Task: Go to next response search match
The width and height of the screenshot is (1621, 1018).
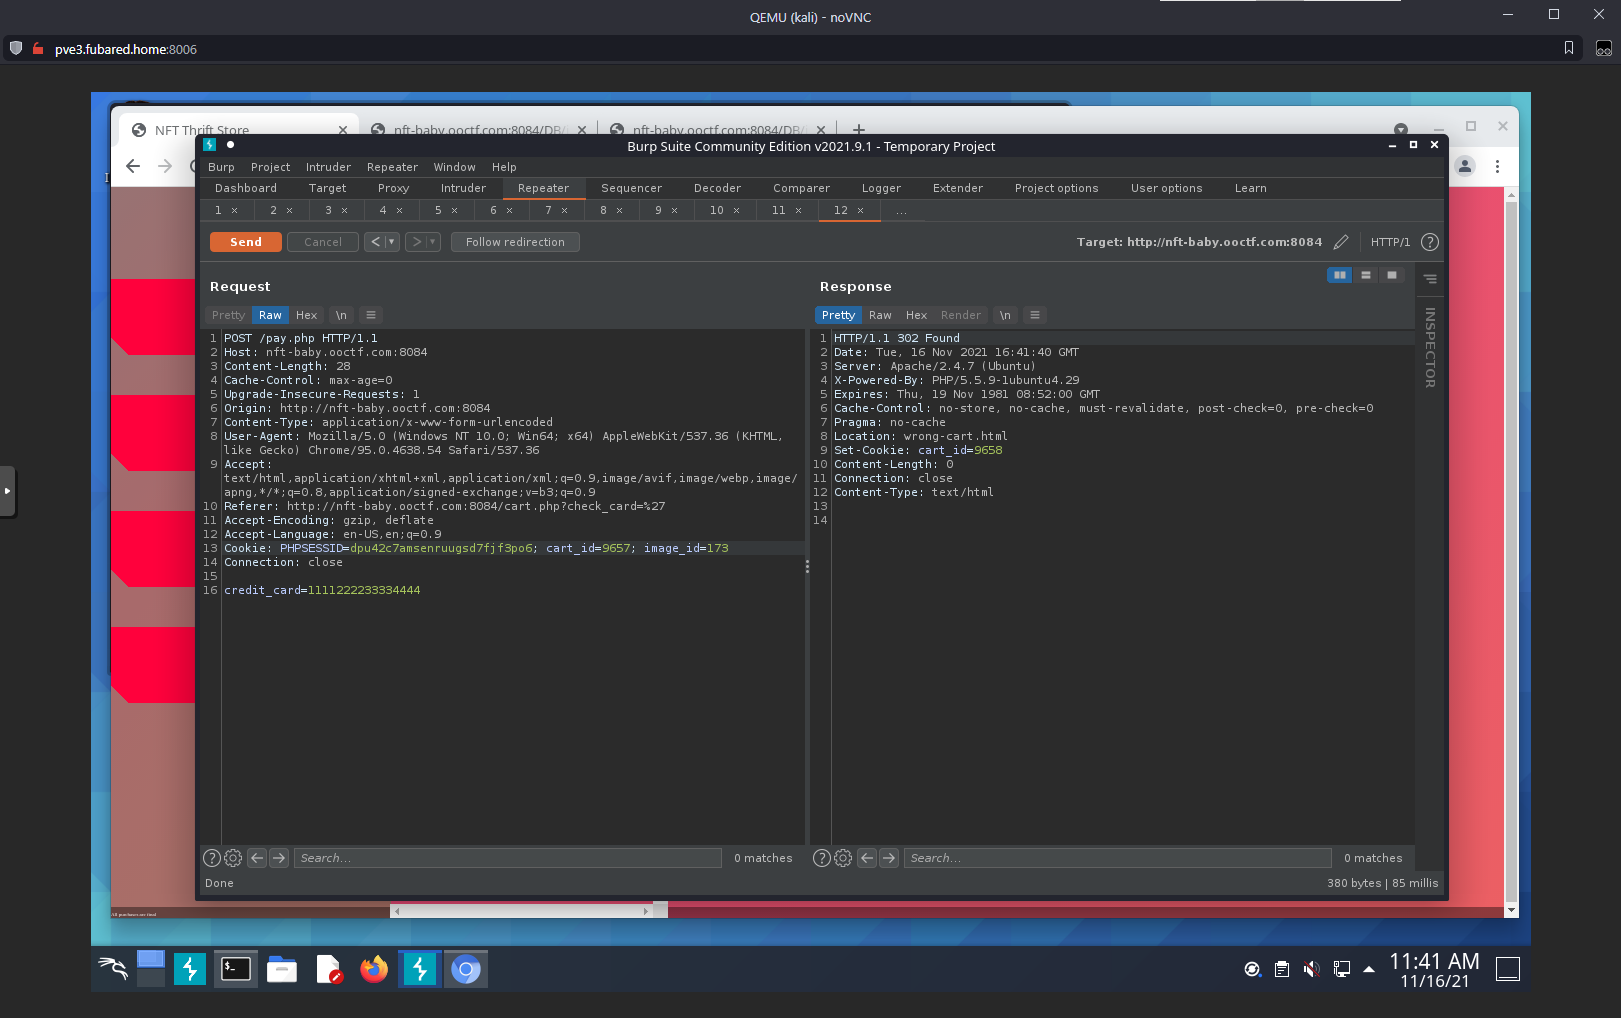Action: coord(889,858)
